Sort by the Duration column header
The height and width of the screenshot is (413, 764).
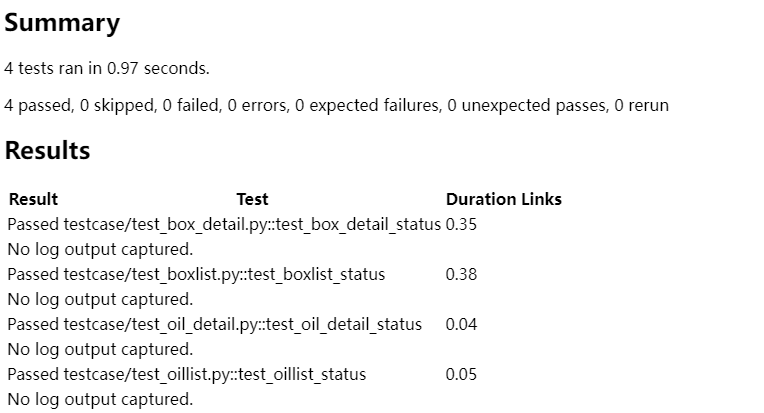[481, 199]
